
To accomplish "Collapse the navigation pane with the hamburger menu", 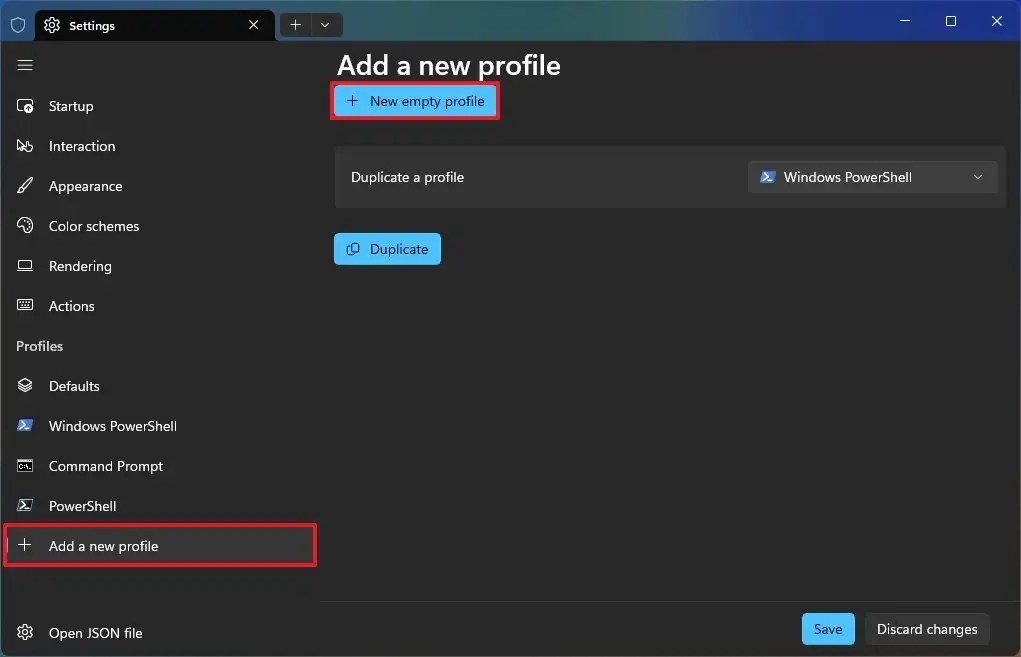I will pos(25,65).
